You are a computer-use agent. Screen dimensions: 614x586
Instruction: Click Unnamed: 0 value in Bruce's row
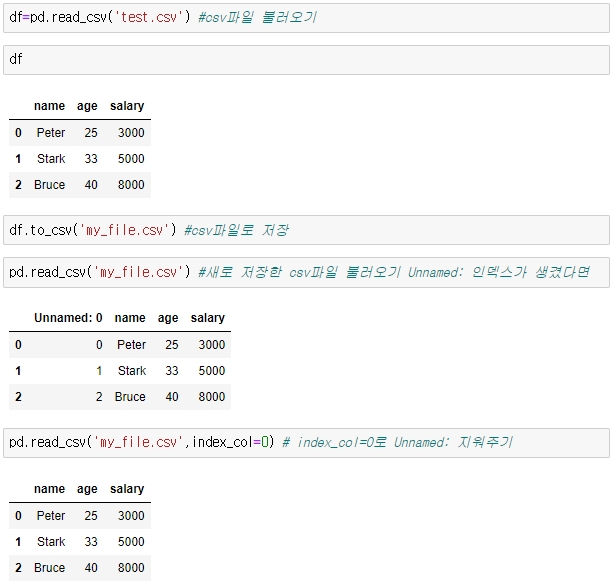click(x=99, y=396)
